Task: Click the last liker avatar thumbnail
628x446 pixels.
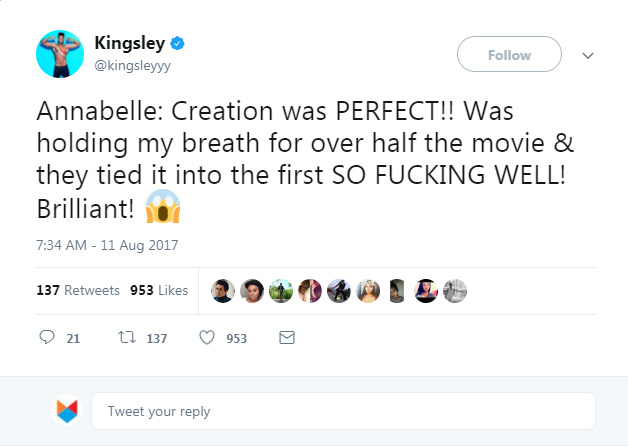Action: 455,290
